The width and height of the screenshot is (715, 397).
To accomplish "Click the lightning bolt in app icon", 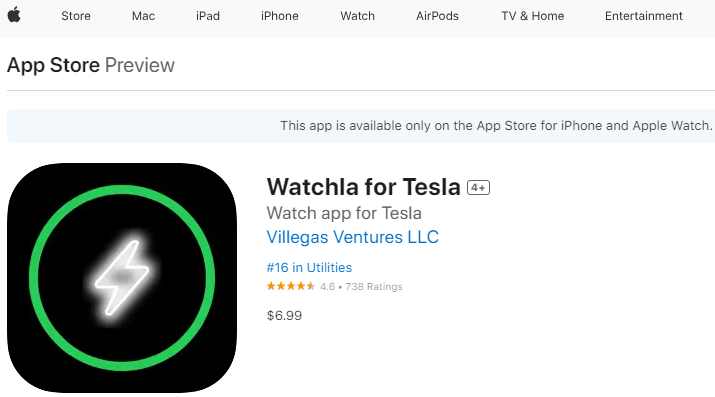I will pos(122,278).
